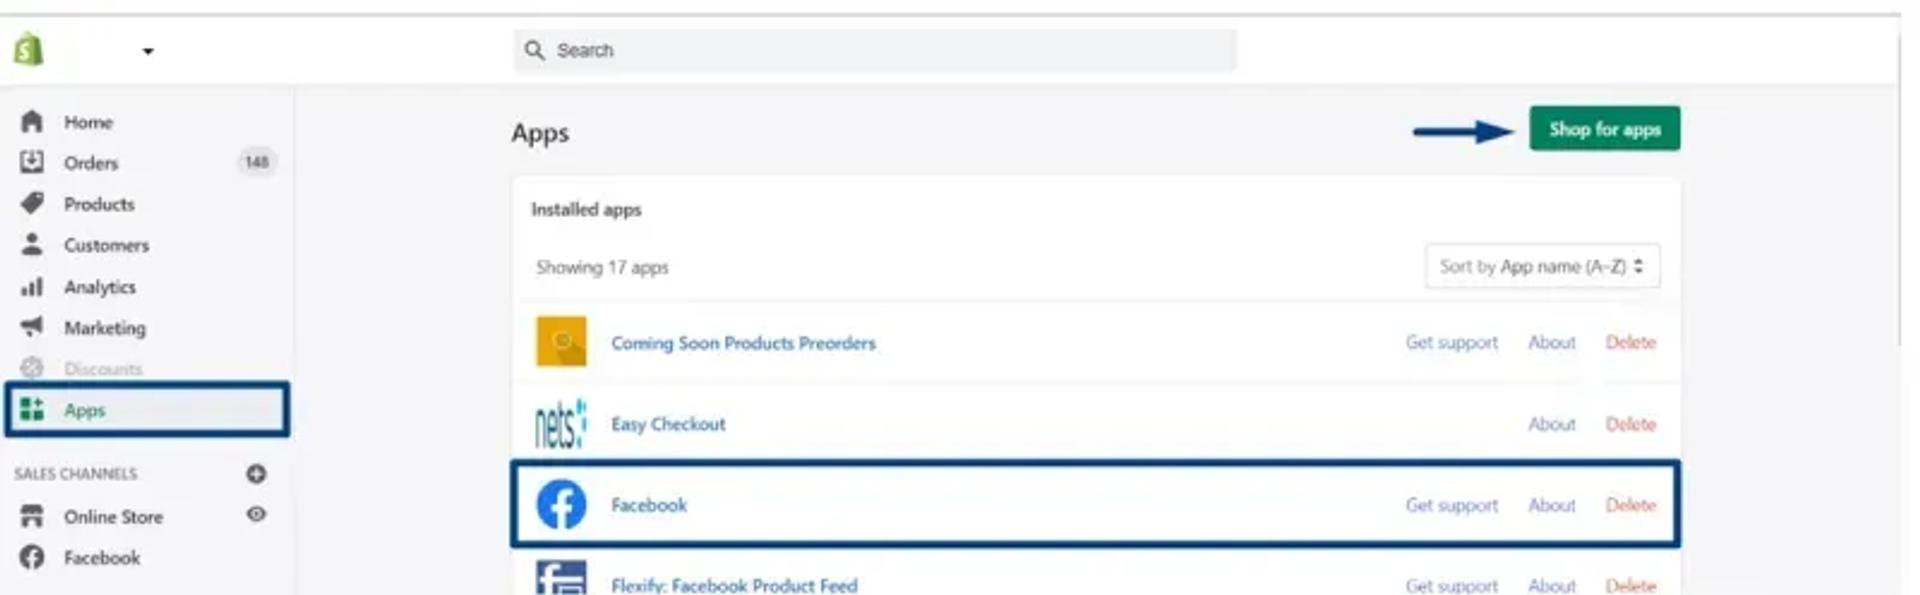Click the Facebook app logo thumbnail
Screen dimensions: 1920x595
point(561,504)
